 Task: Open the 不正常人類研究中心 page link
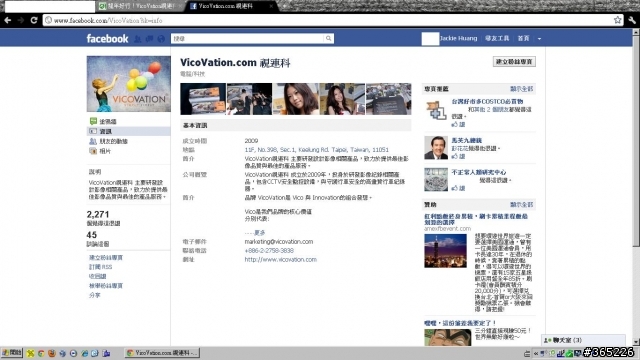[478, 172]
